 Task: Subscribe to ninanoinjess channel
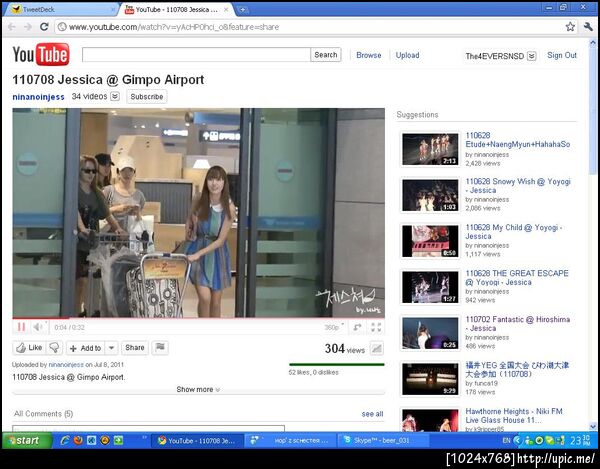click(147, 97)
